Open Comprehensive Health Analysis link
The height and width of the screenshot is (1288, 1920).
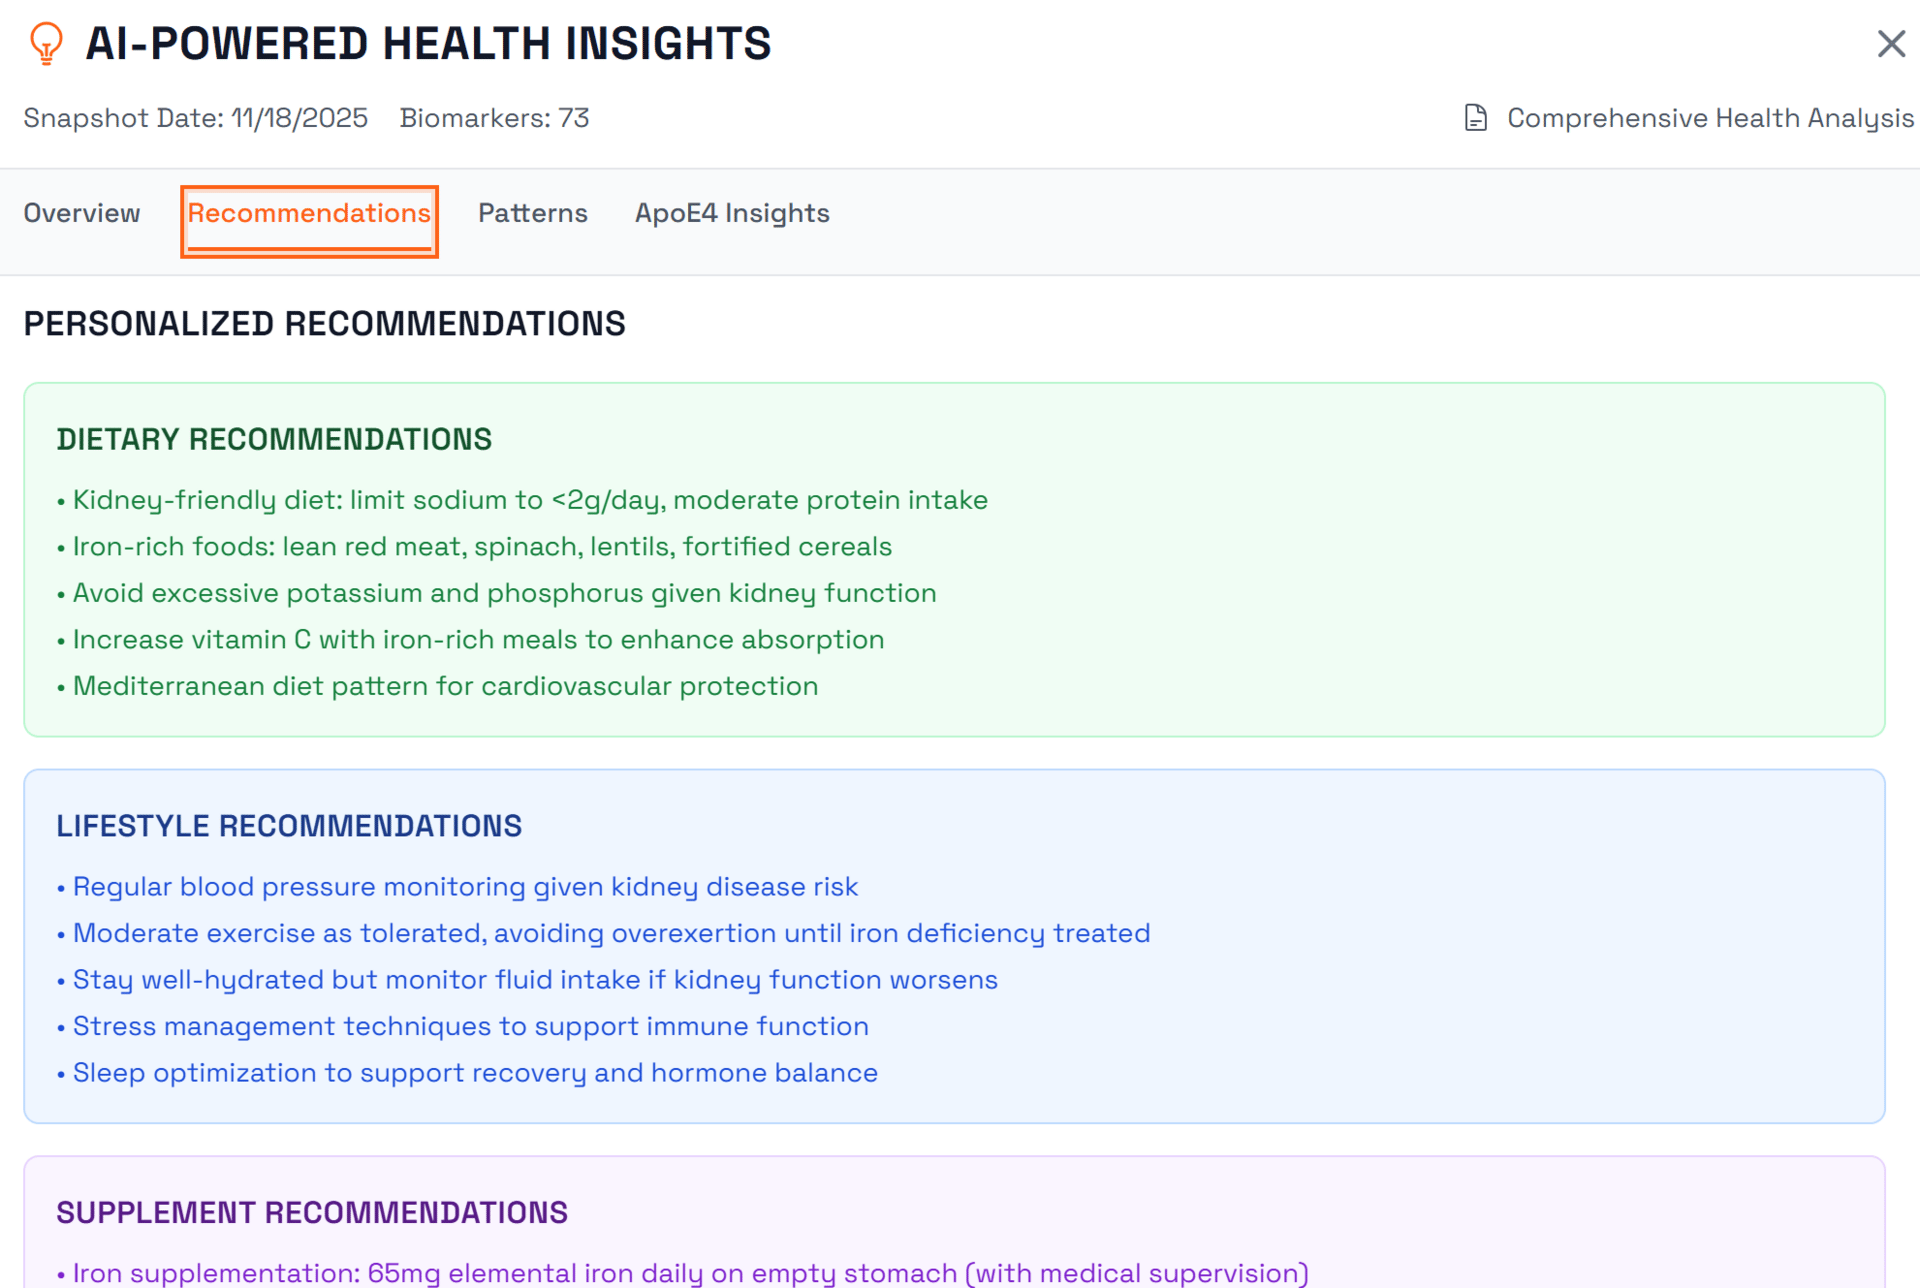(1709, 118)
